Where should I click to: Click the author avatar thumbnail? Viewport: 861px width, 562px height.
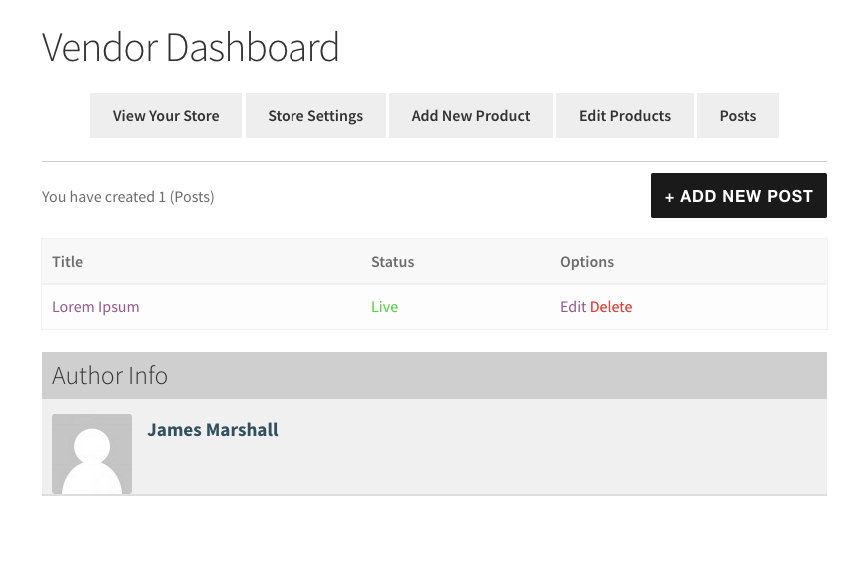(92, 454)
